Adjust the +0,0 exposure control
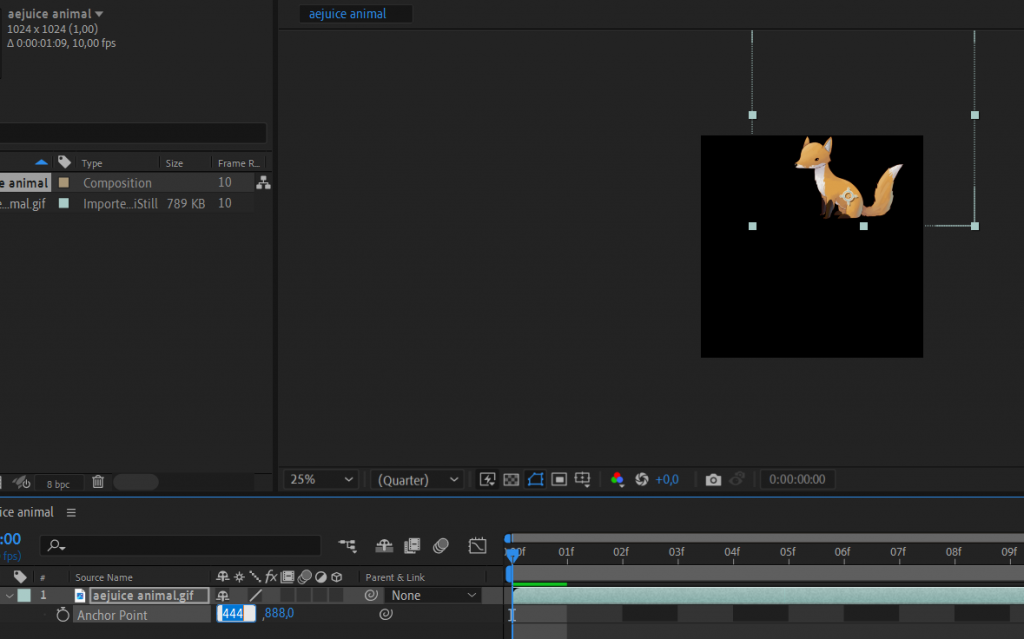Screen dimensions: 1024x639 tap(668, 479)
